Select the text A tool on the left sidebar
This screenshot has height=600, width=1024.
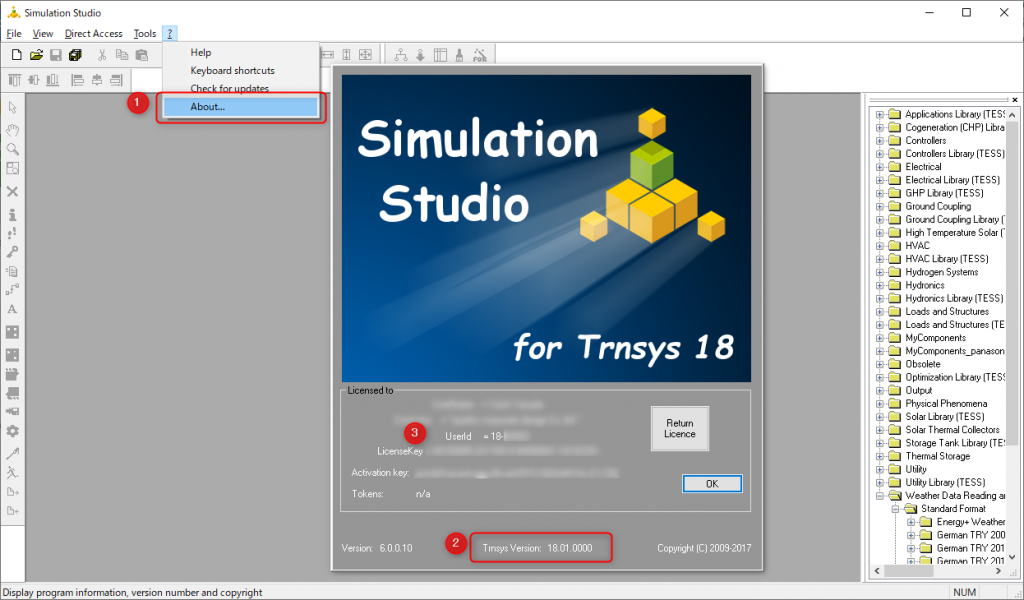[x=12, y=308]
